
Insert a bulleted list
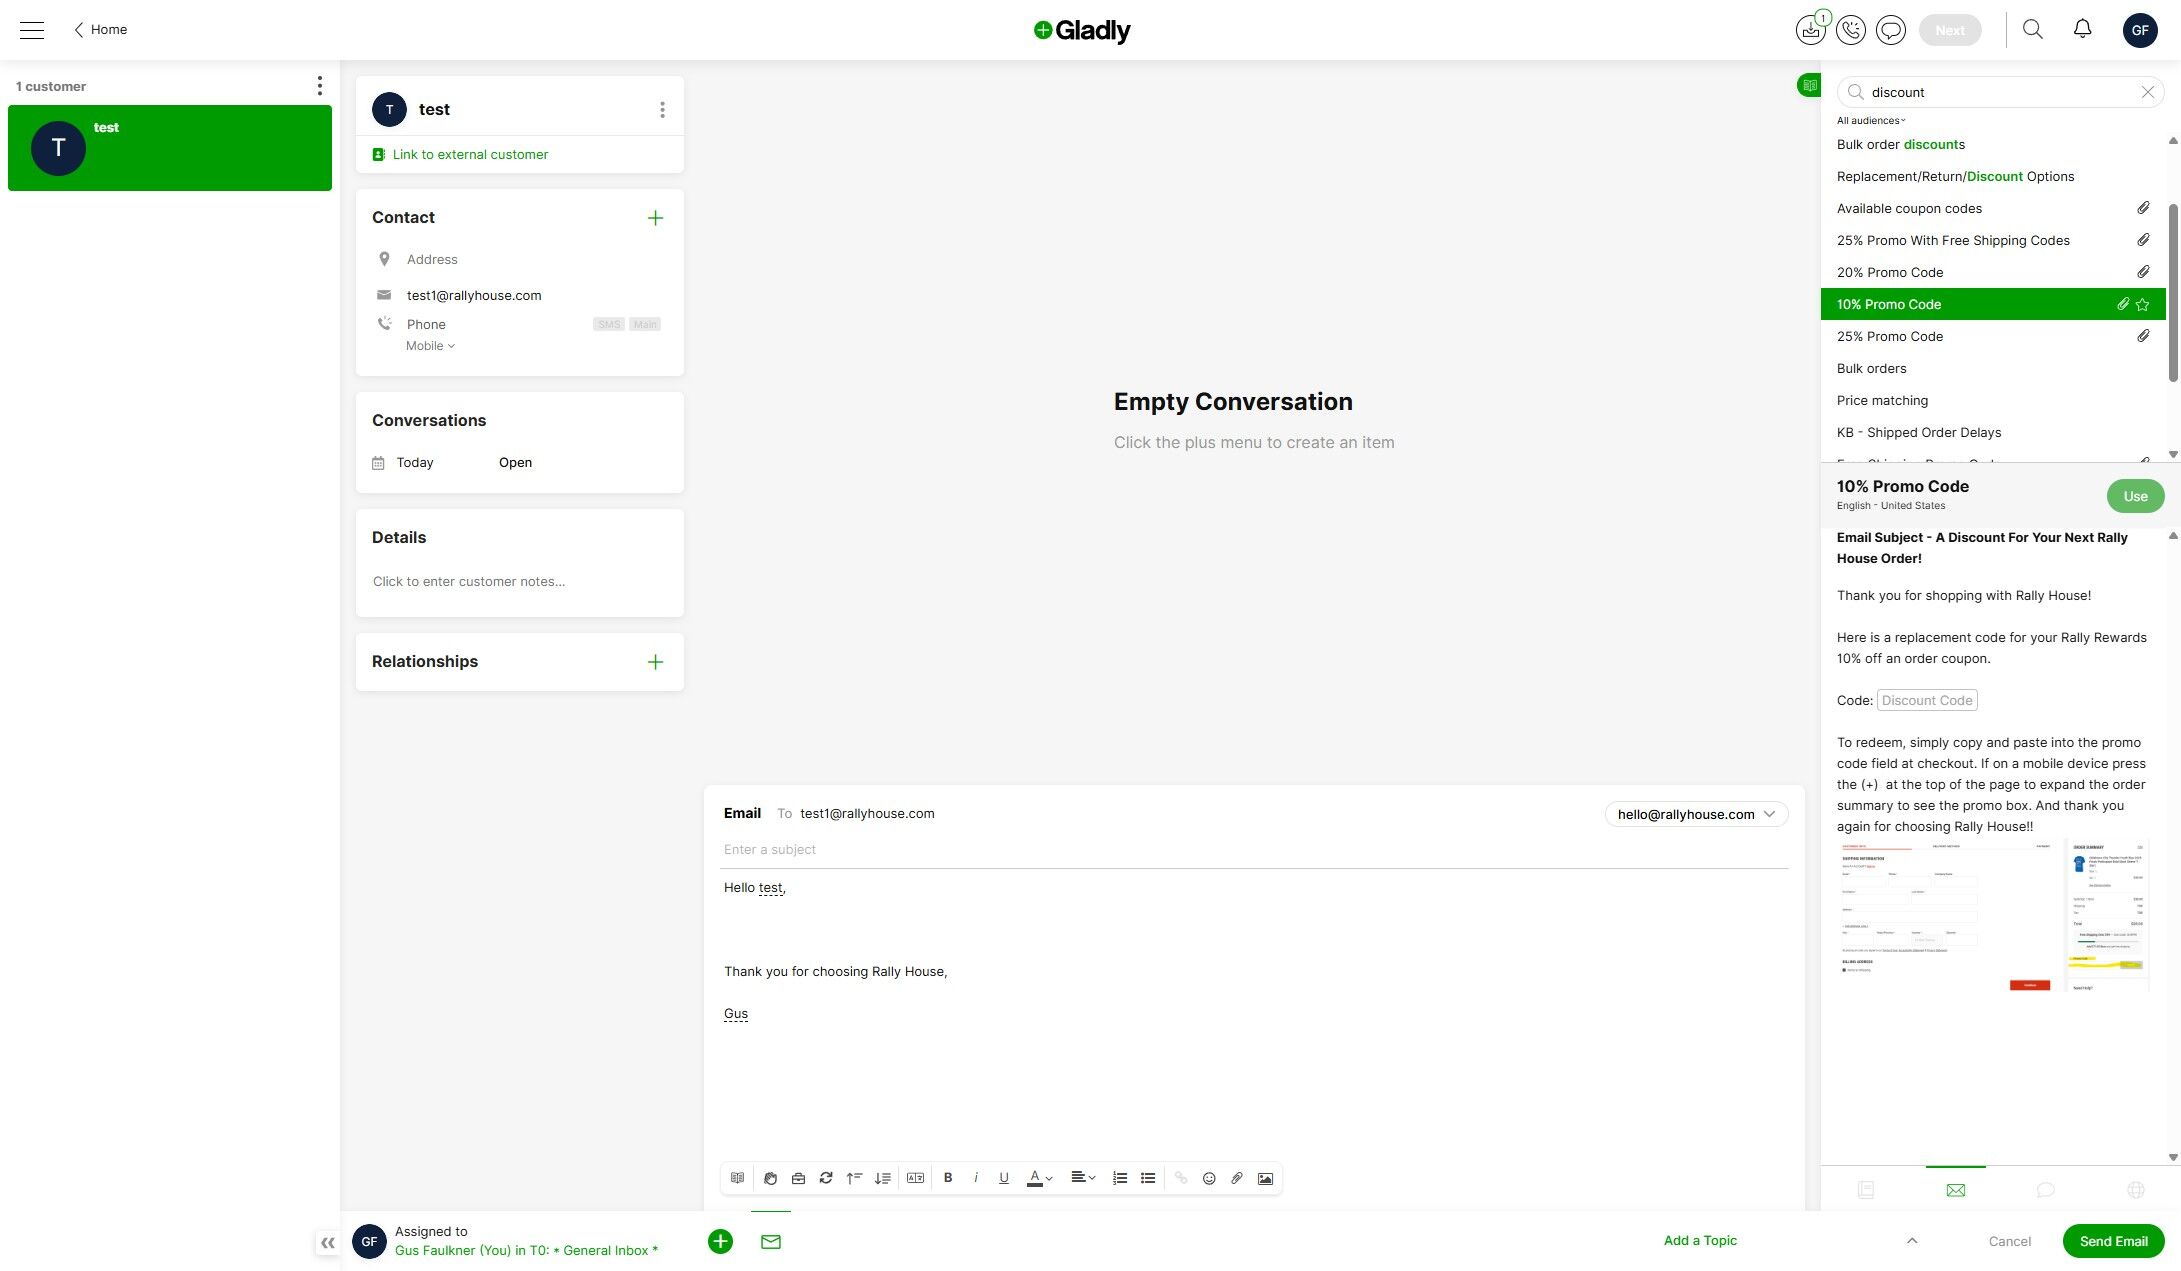(x=1148, y=1178)
